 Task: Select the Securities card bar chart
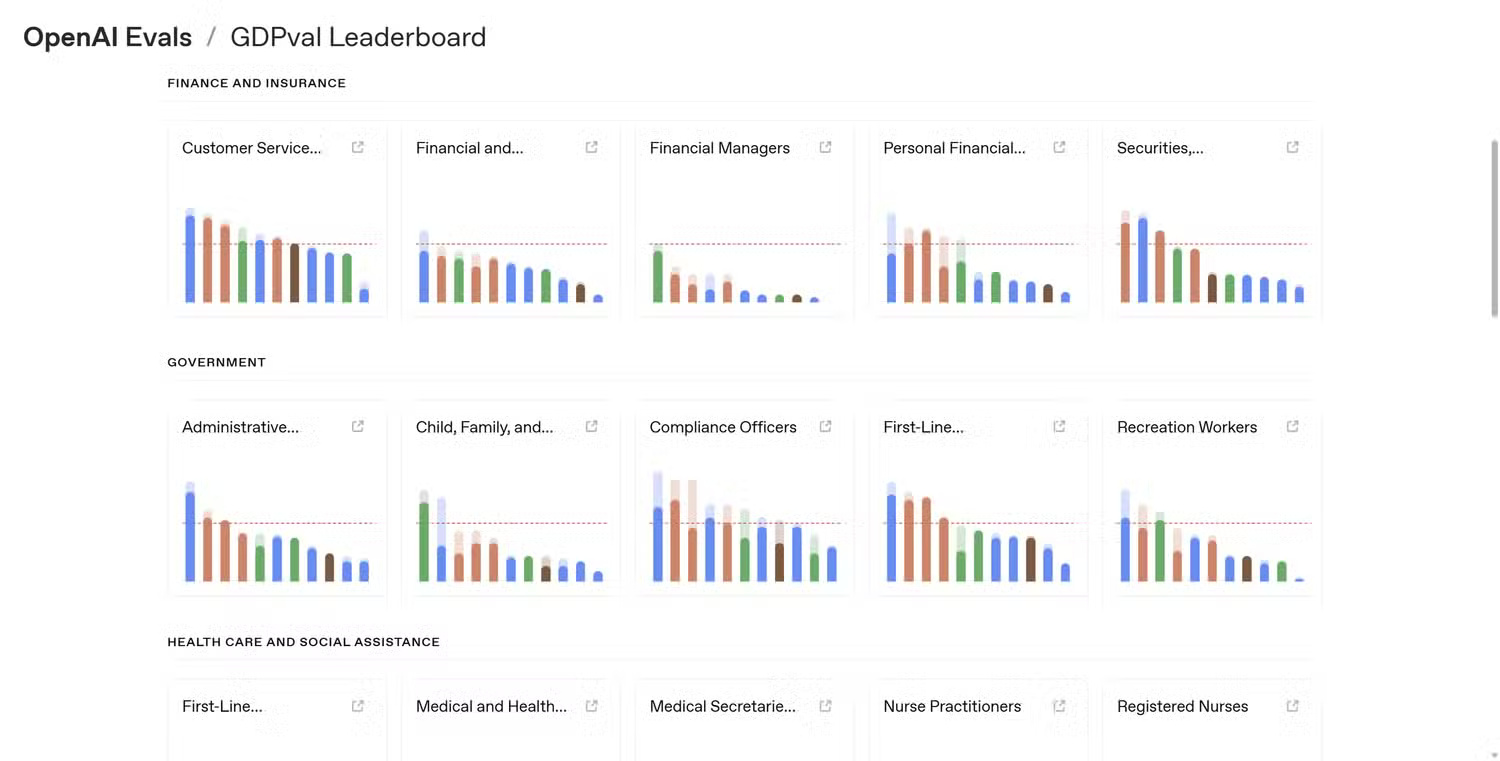[x=1210, y=255]
